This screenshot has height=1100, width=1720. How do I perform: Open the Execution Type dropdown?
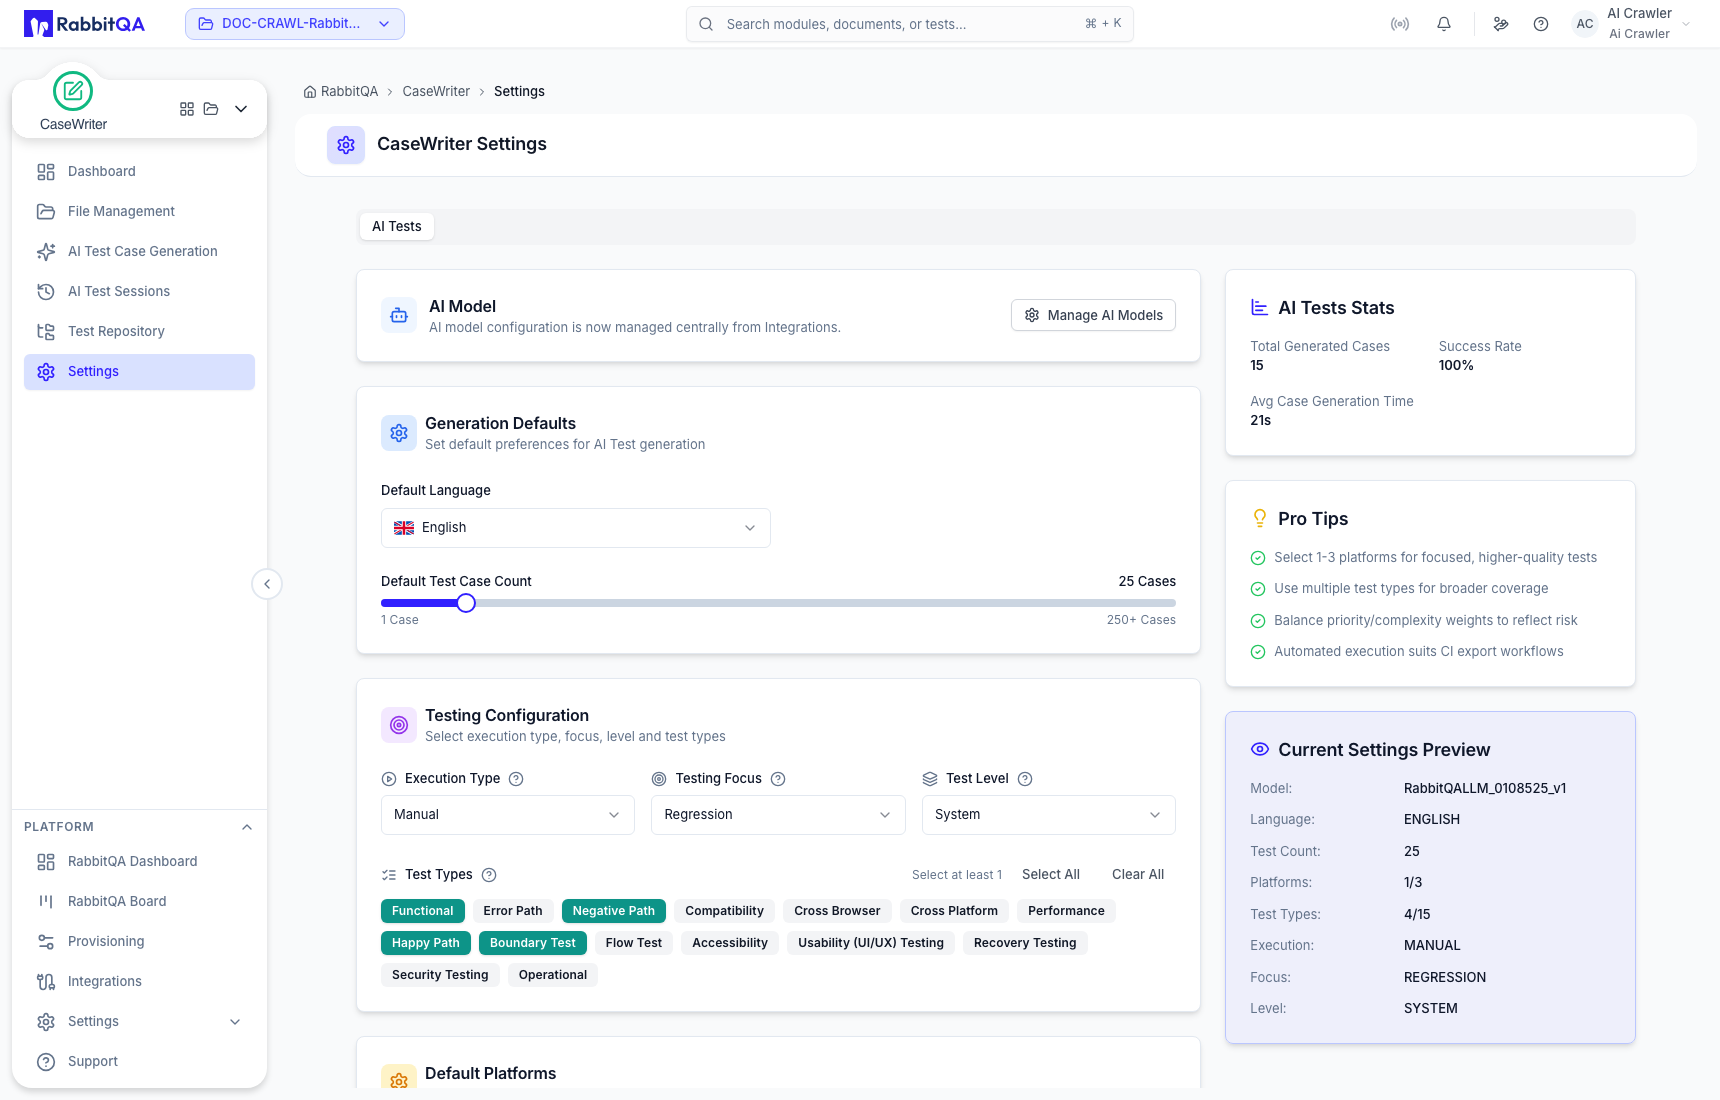(x=508, y=815)
